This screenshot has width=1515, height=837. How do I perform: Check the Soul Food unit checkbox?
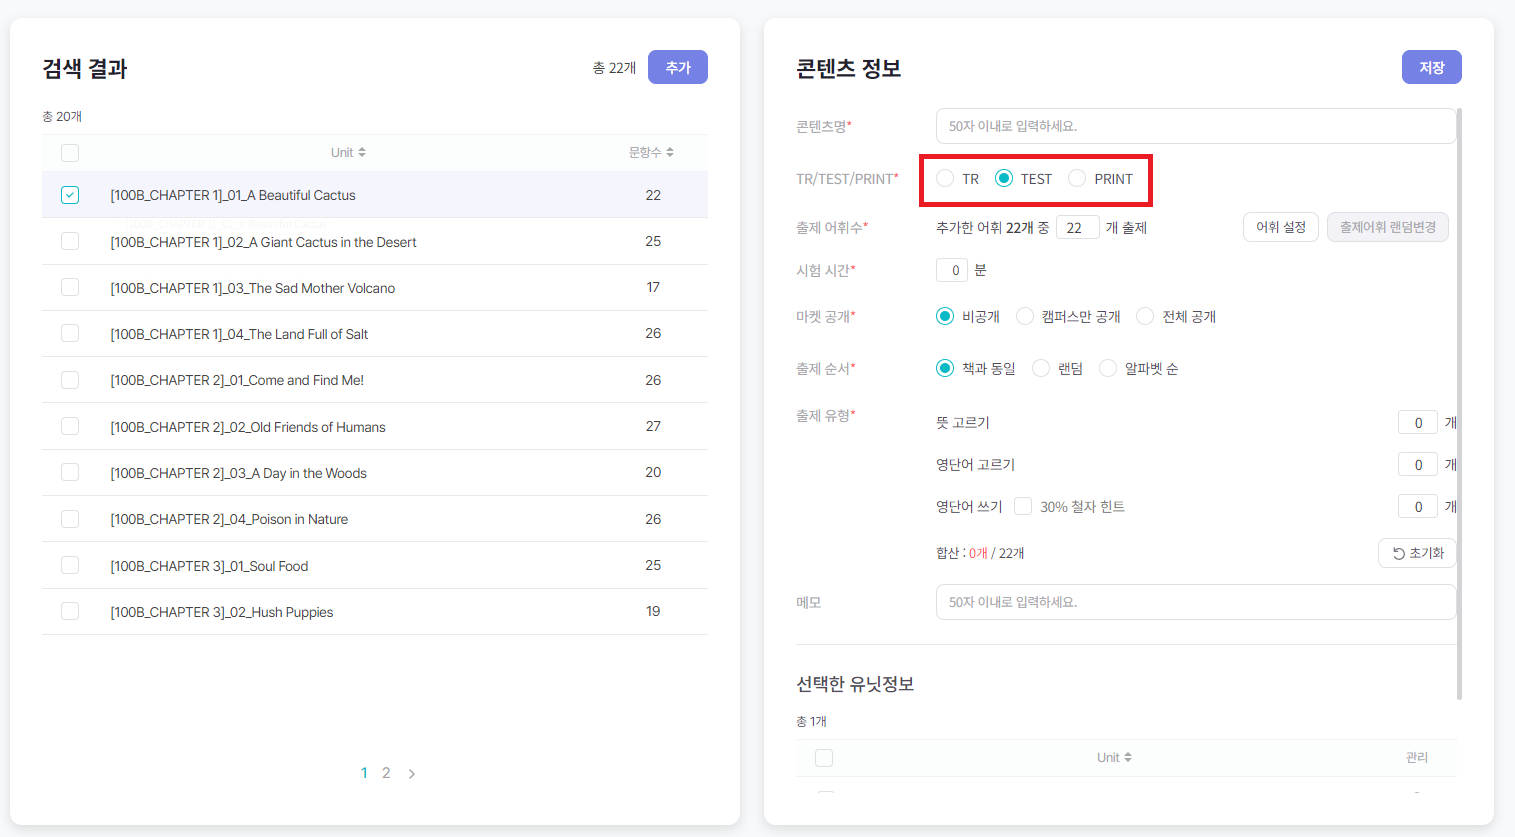[x=70, y=565]
